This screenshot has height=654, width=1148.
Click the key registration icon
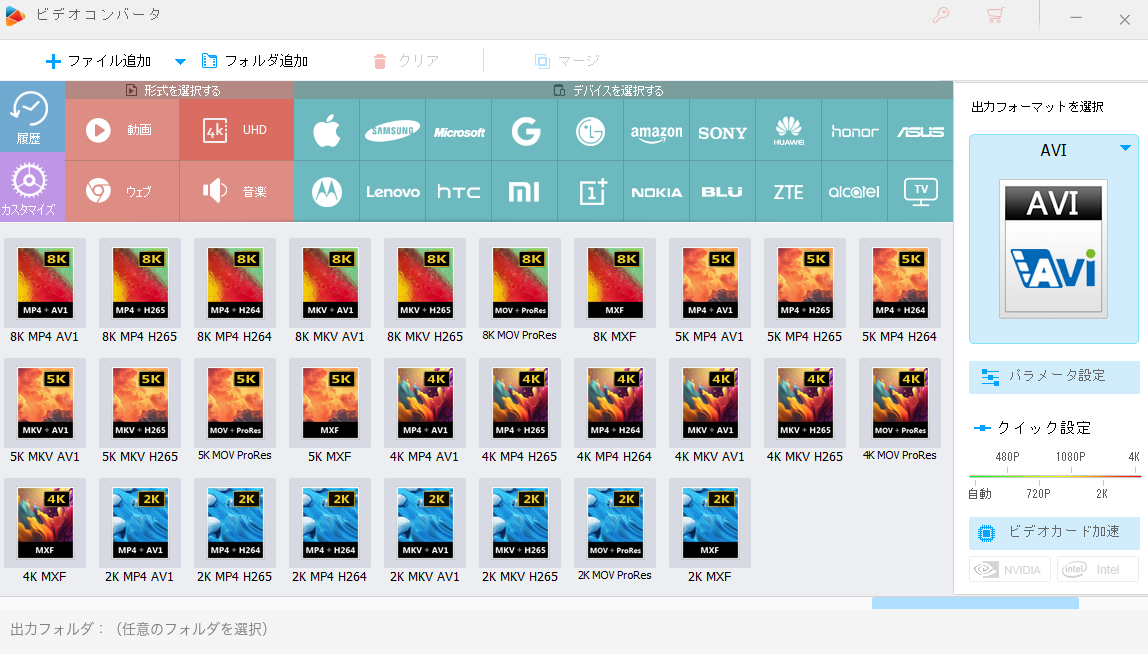(x=941, y=15)
